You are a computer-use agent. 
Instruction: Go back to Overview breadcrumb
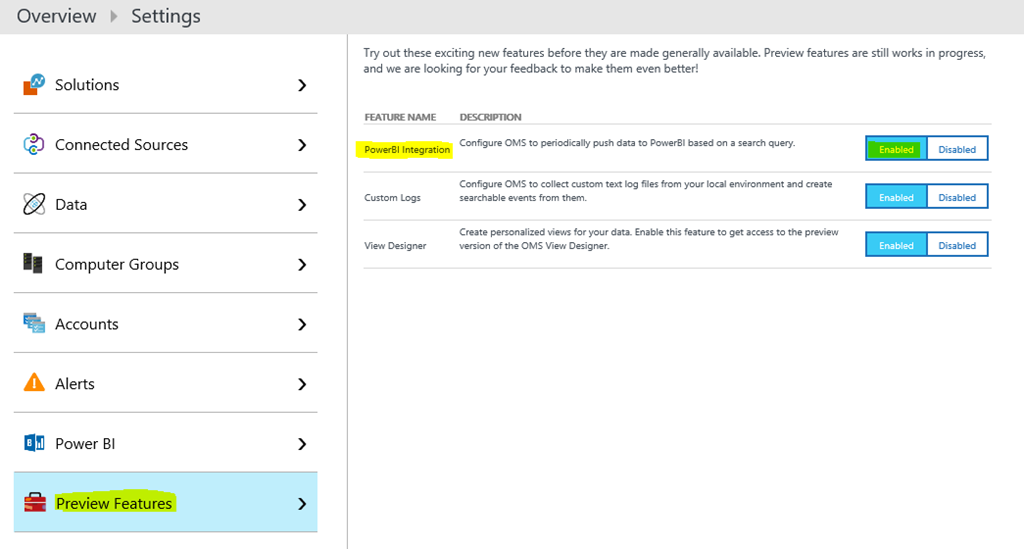pos(56,16)
